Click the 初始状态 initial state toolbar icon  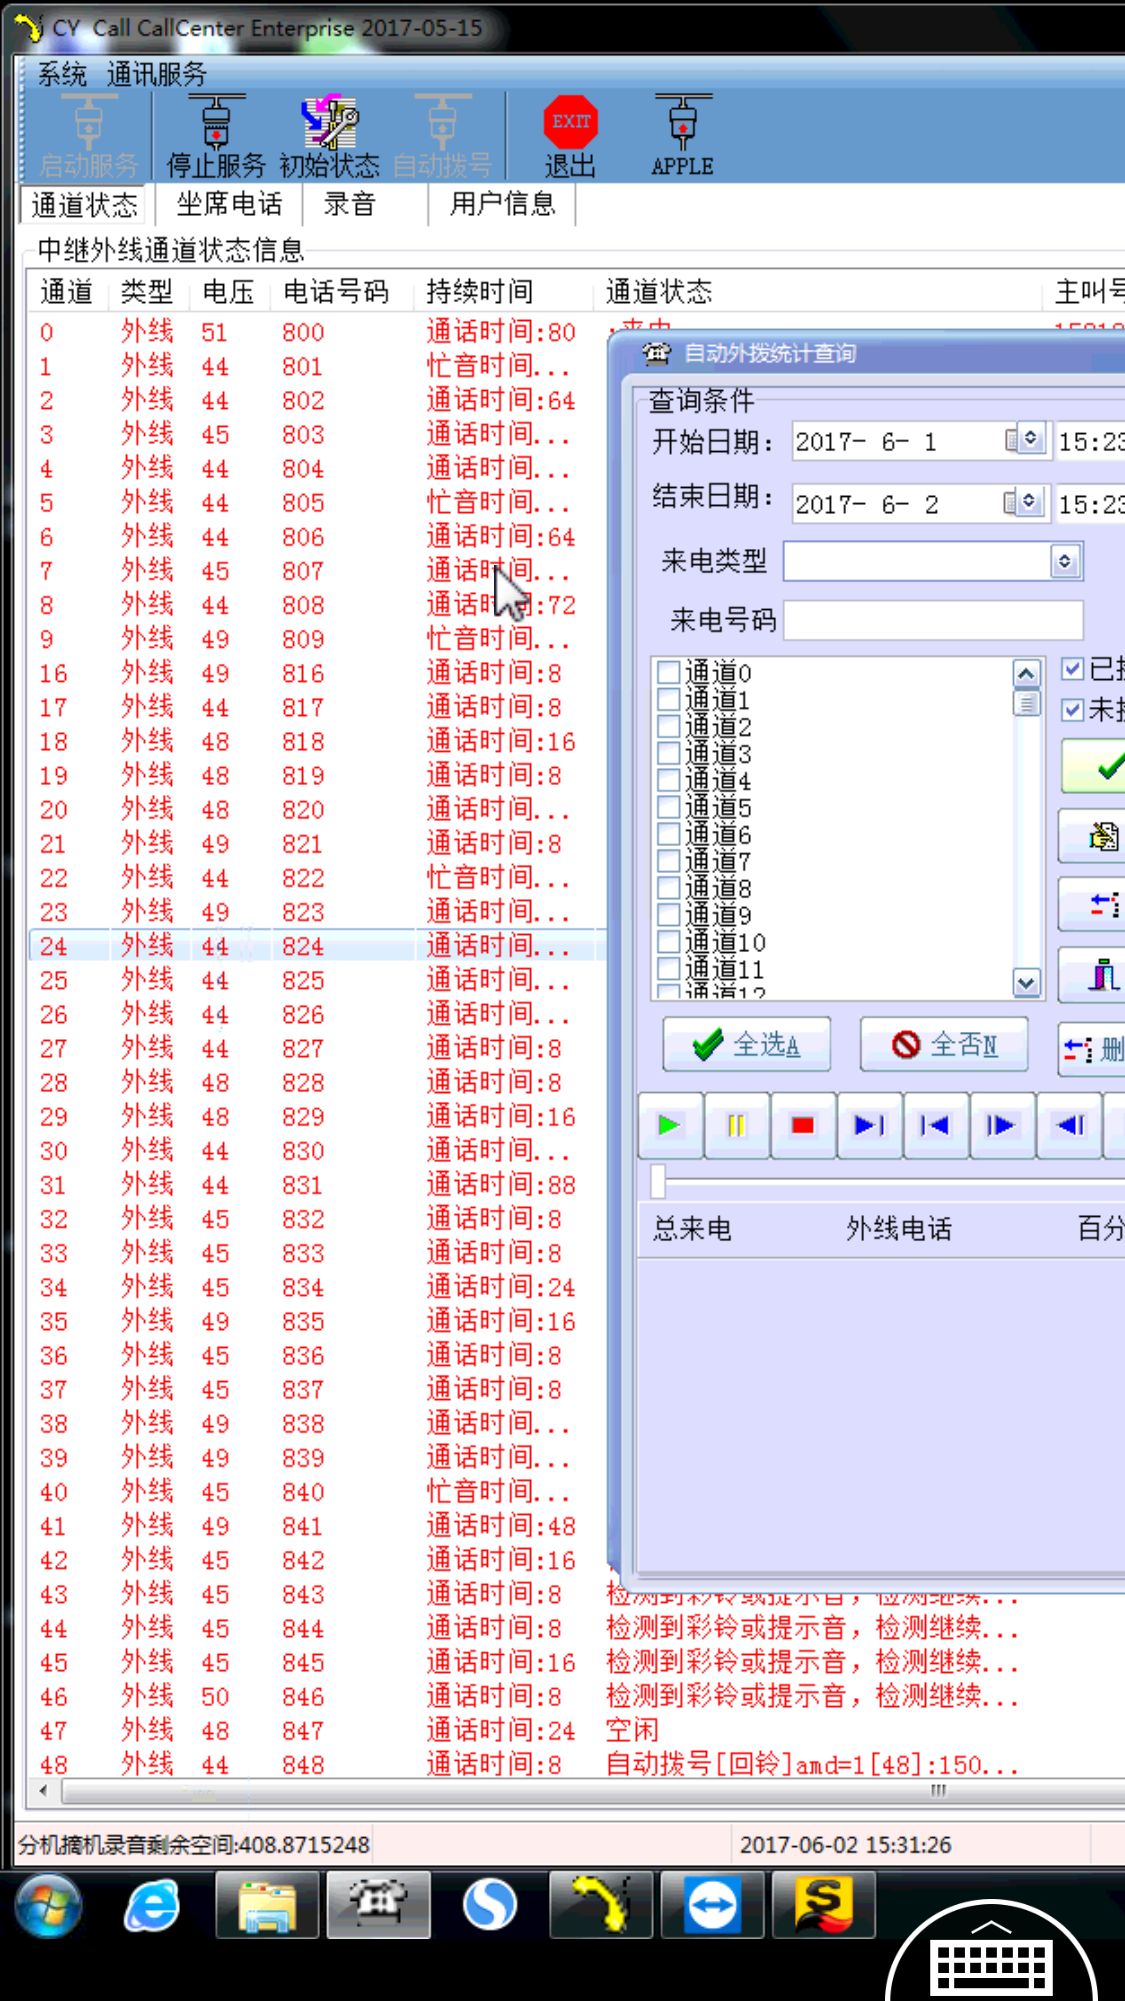coord(329,137)
